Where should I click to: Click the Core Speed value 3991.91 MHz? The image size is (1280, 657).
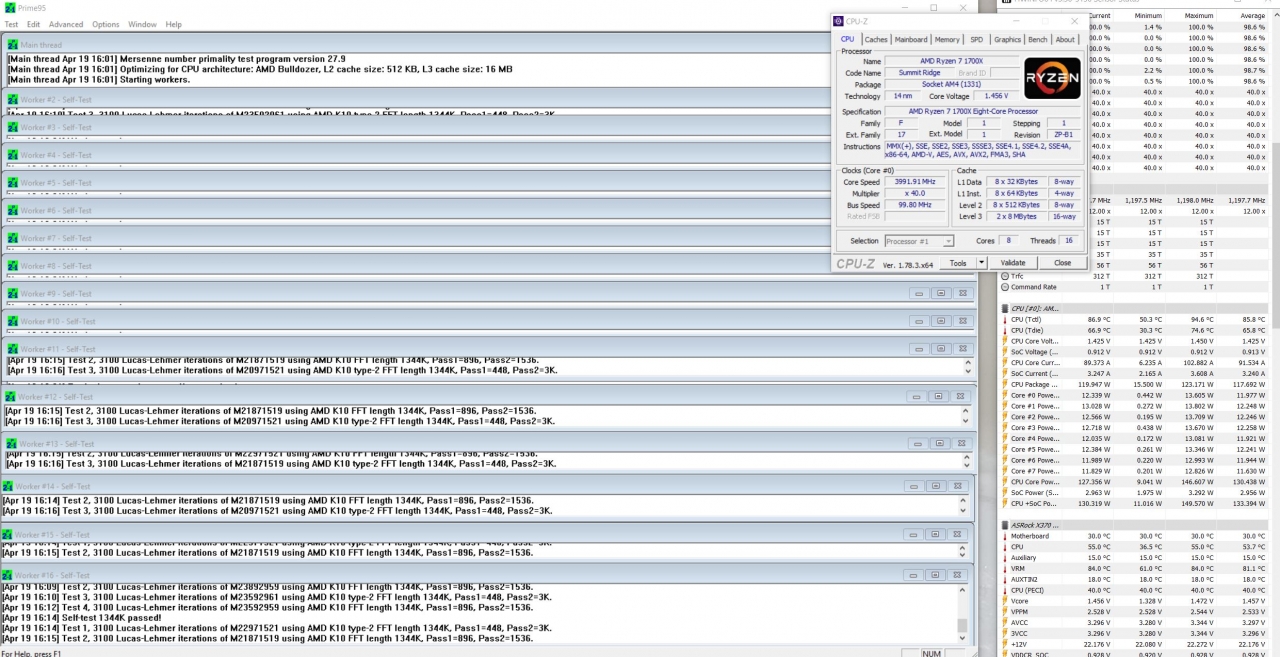[x=916, y=182]
